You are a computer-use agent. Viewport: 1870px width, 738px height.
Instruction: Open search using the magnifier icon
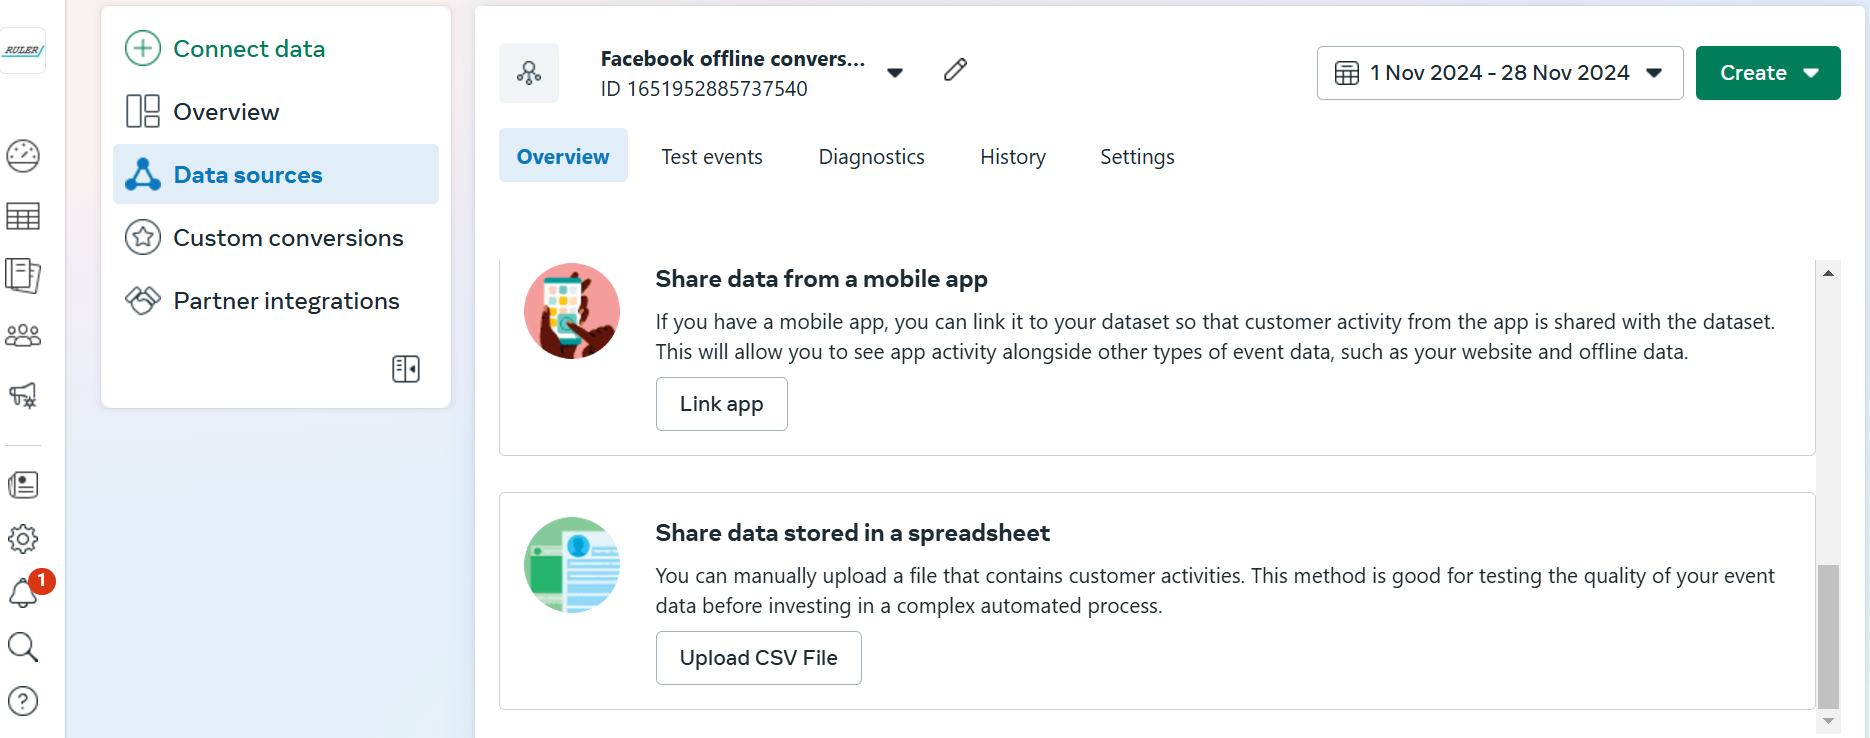(23, 647)
